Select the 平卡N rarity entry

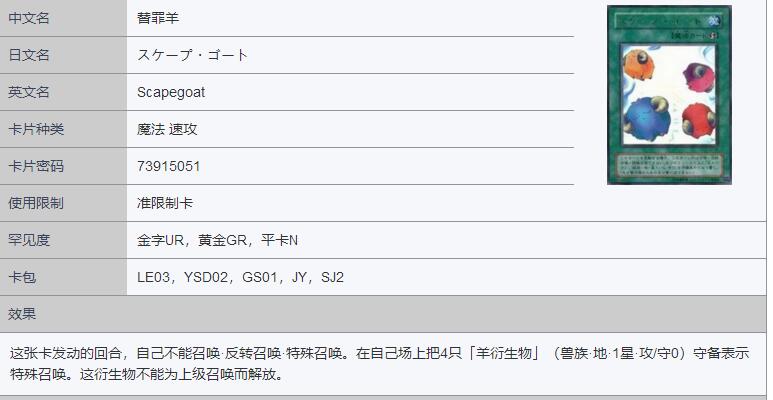(x=279, y=240)
